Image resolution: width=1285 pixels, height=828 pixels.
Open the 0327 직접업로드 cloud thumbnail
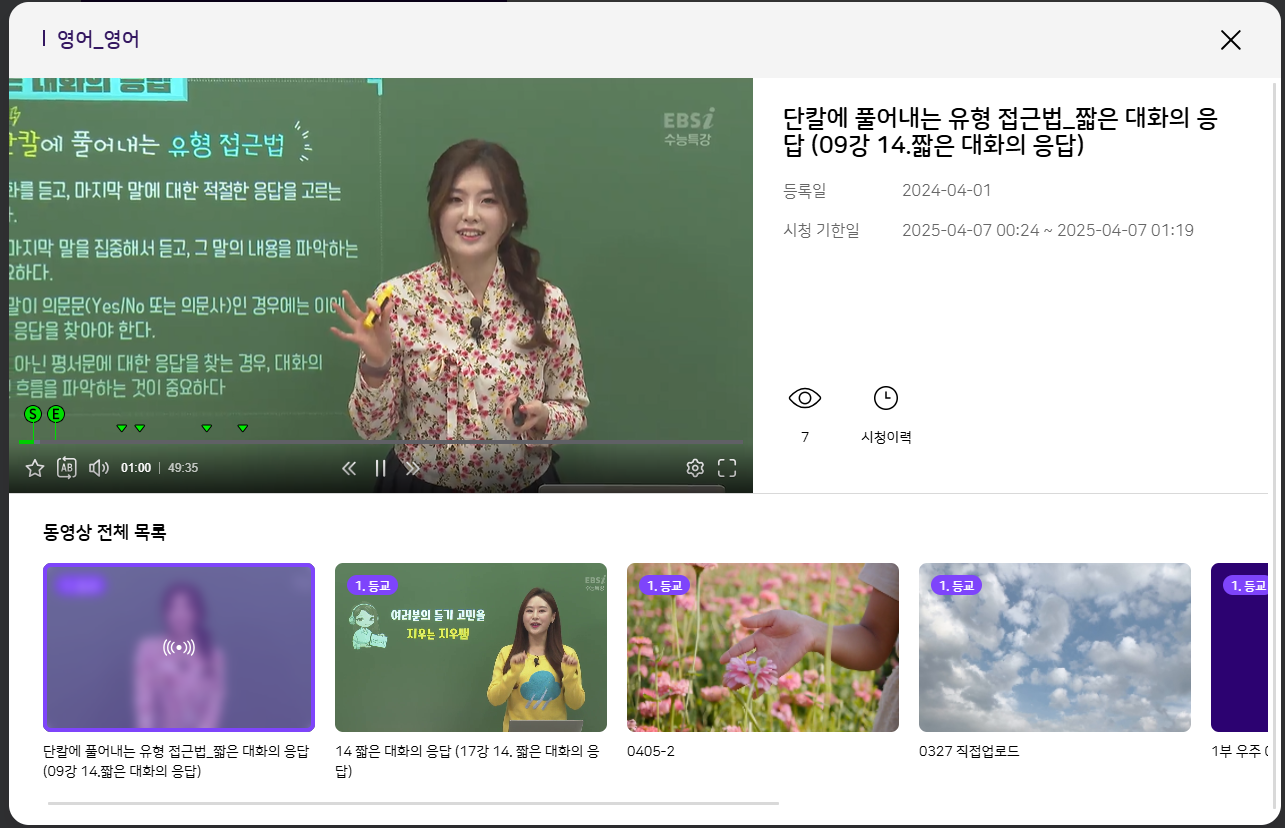tap(1054, 647)
